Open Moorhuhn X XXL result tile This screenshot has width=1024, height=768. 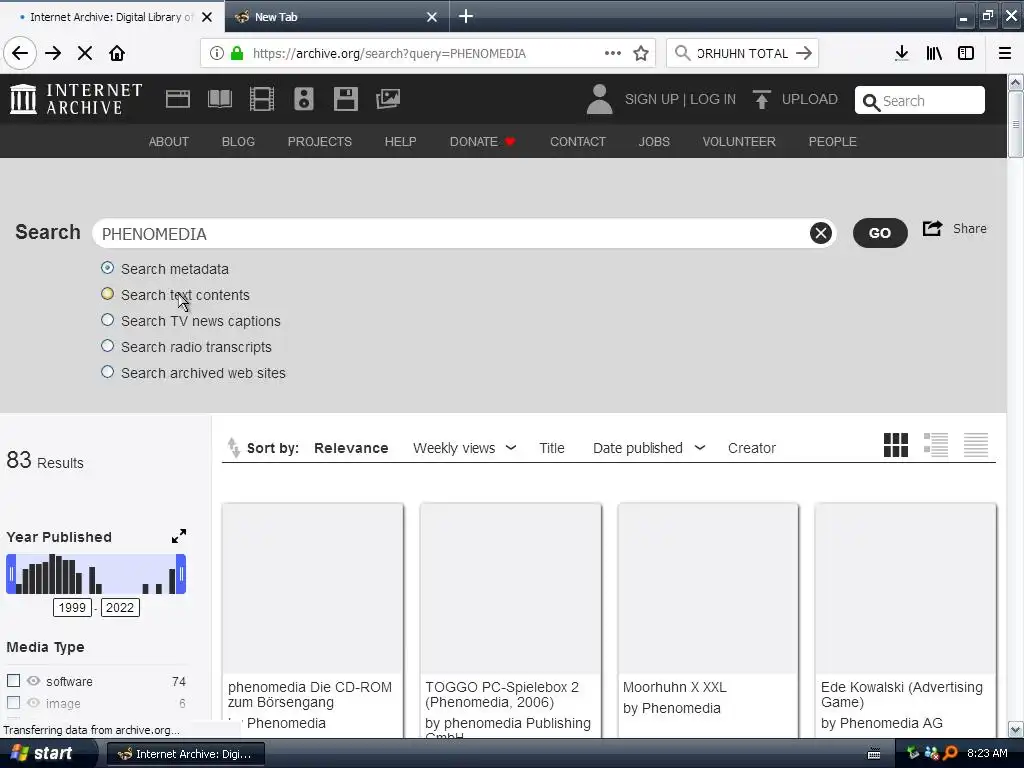[x=708, y=620]
